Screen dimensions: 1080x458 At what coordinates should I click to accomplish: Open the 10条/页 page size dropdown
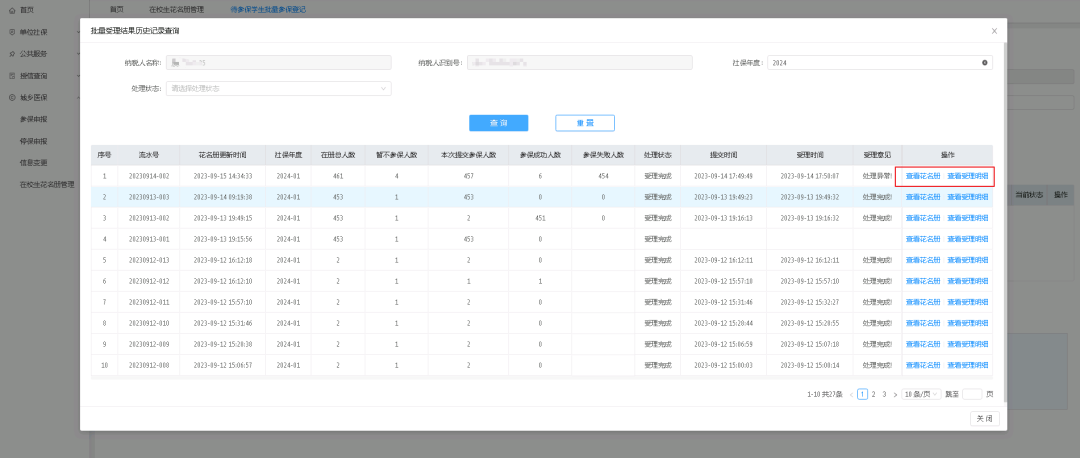[921, 395]
